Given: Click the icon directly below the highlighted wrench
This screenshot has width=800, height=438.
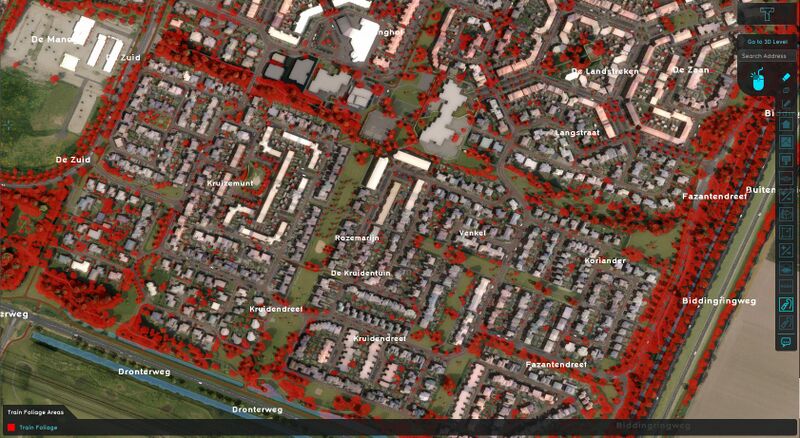Looking at the screenshot, I should coord(786,323).
